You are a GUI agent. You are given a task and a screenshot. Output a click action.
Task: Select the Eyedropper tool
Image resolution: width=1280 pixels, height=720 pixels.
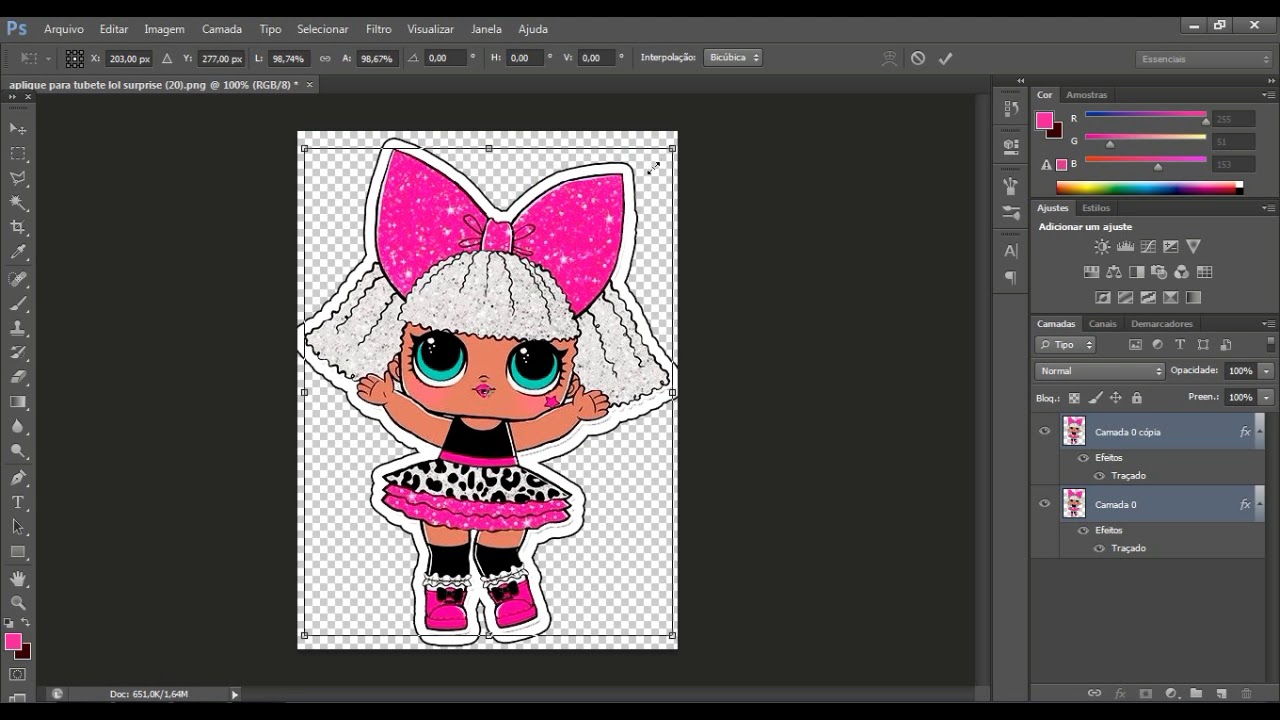[18, 253]
